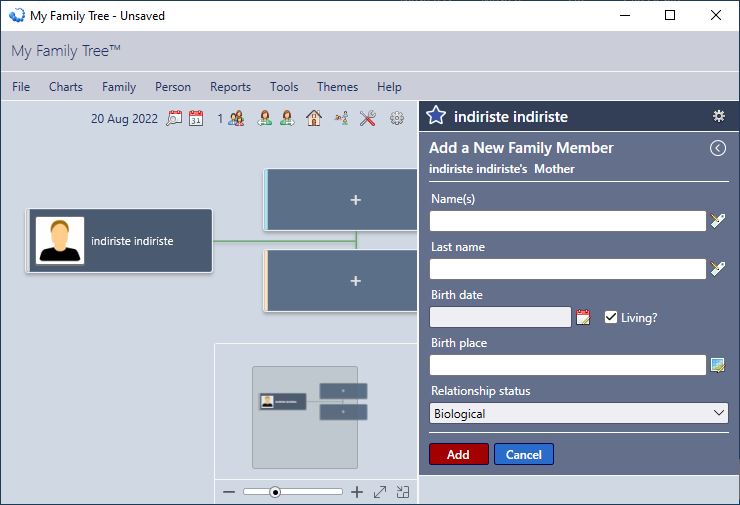The image size is (740, 505).
Task: Click the star icon beside indiriste indiriste
Action: (x=436, y=116)
